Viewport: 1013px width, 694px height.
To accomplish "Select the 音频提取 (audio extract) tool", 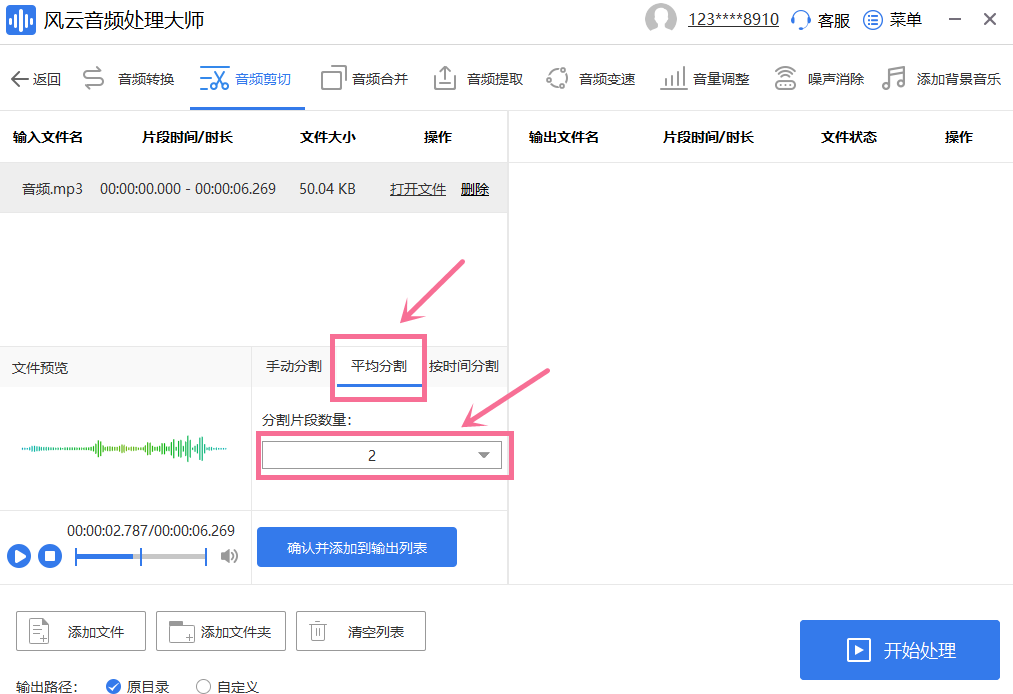I will [x=490, y=77].
